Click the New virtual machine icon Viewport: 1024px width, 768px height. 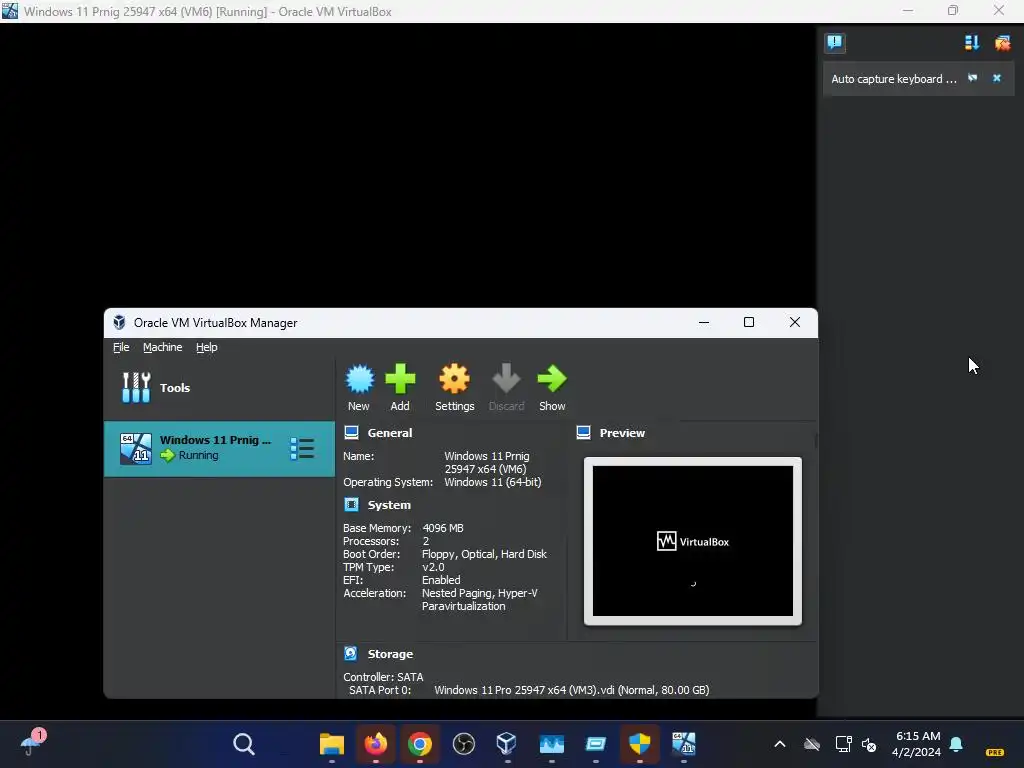click(359, 379)
